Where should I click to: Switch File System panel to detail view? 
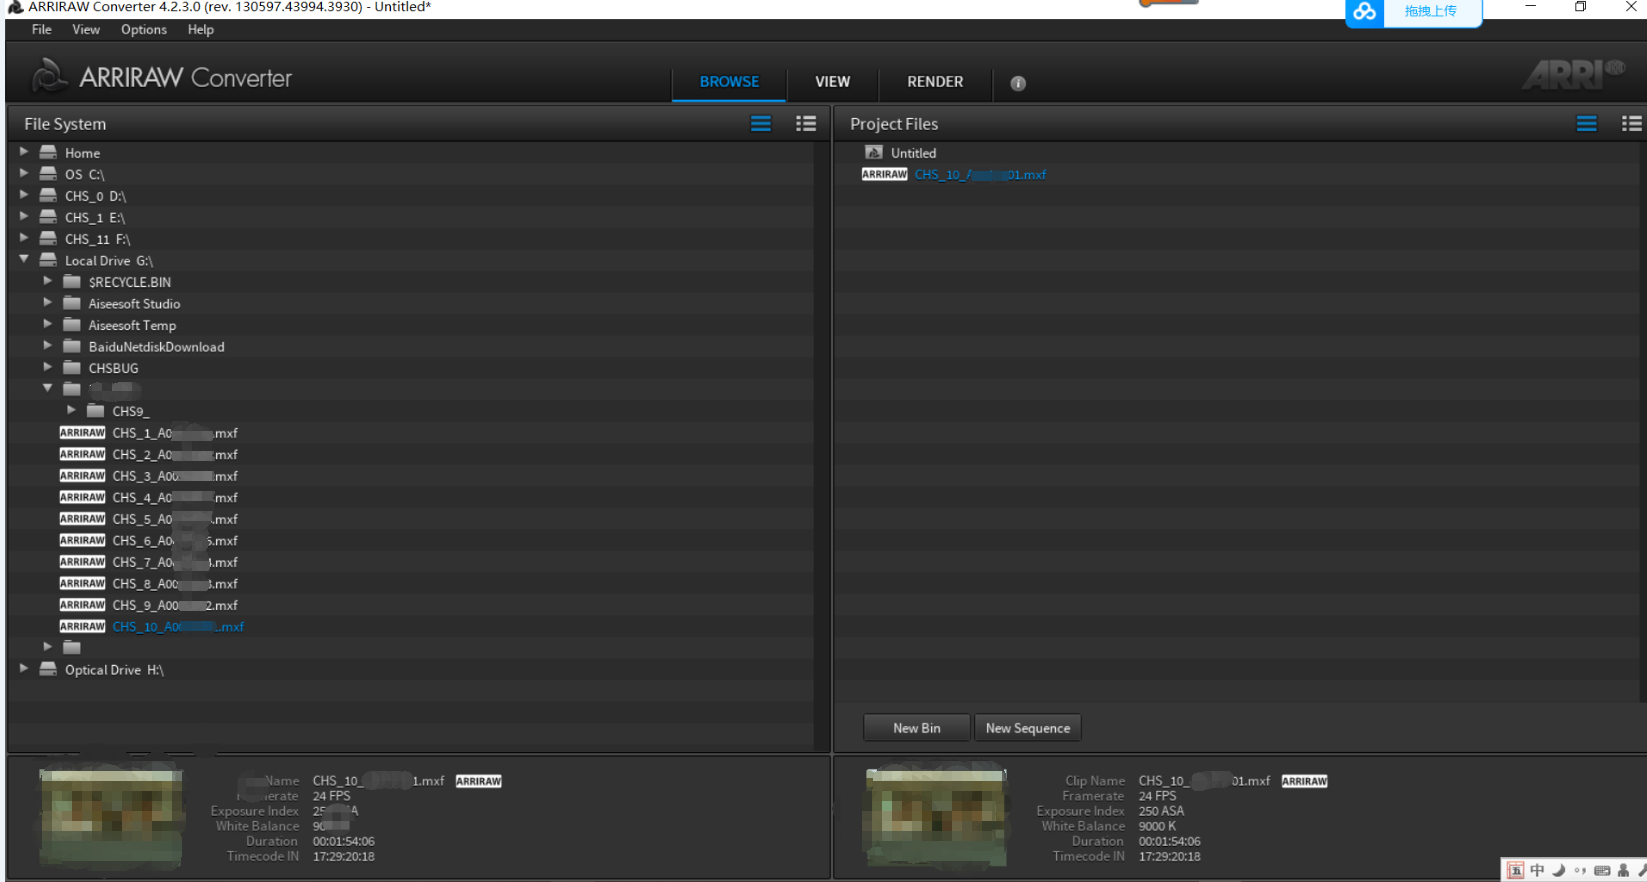click(806, 124)
